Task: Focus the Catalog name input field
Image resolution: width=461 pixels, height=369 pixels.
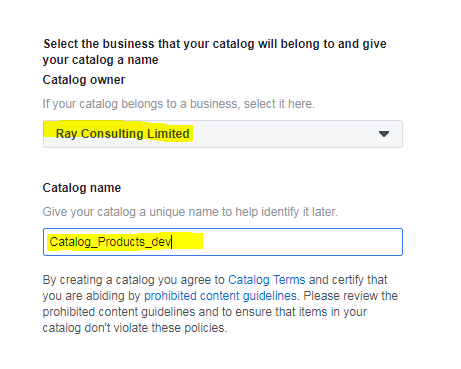Action: tap(223, 242)
